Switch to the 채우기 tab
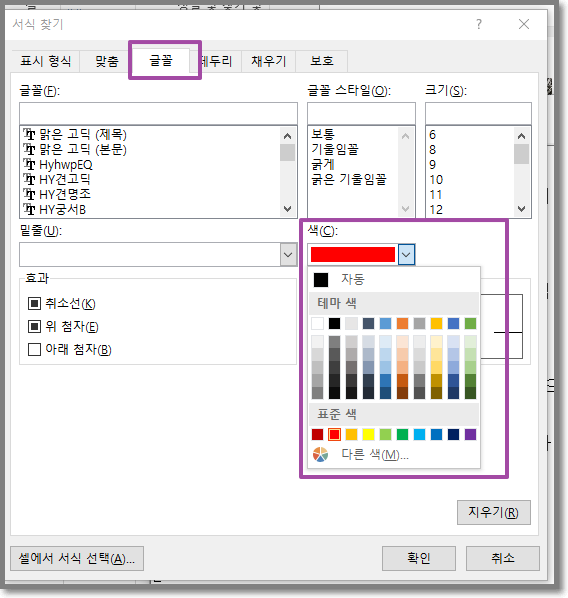 [x=269, y=61]
